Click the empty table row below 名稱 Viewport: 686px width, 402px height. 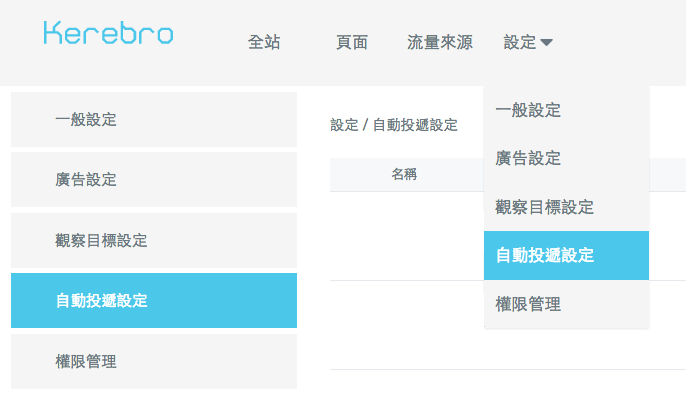click(x=404, y=236)
